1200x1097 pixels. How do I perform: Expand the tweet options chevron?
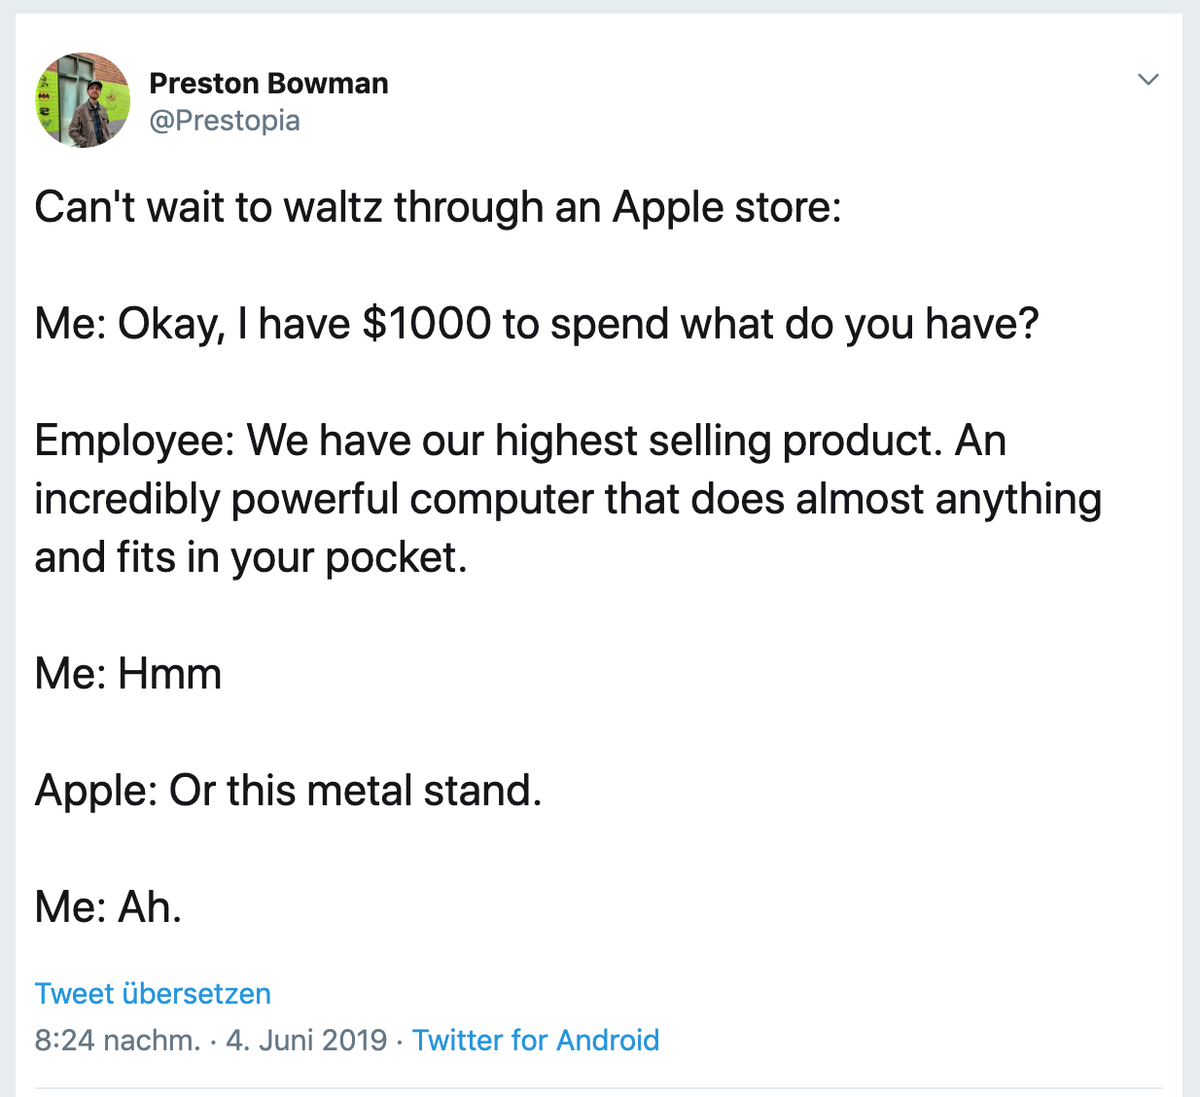click(1149, 79)
